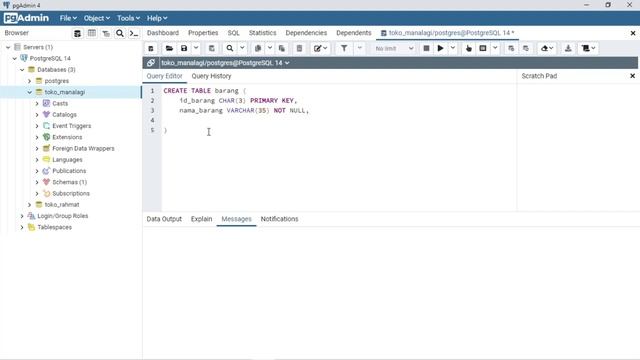
Task: Open the Tools menu
Action: pos(128,18)
